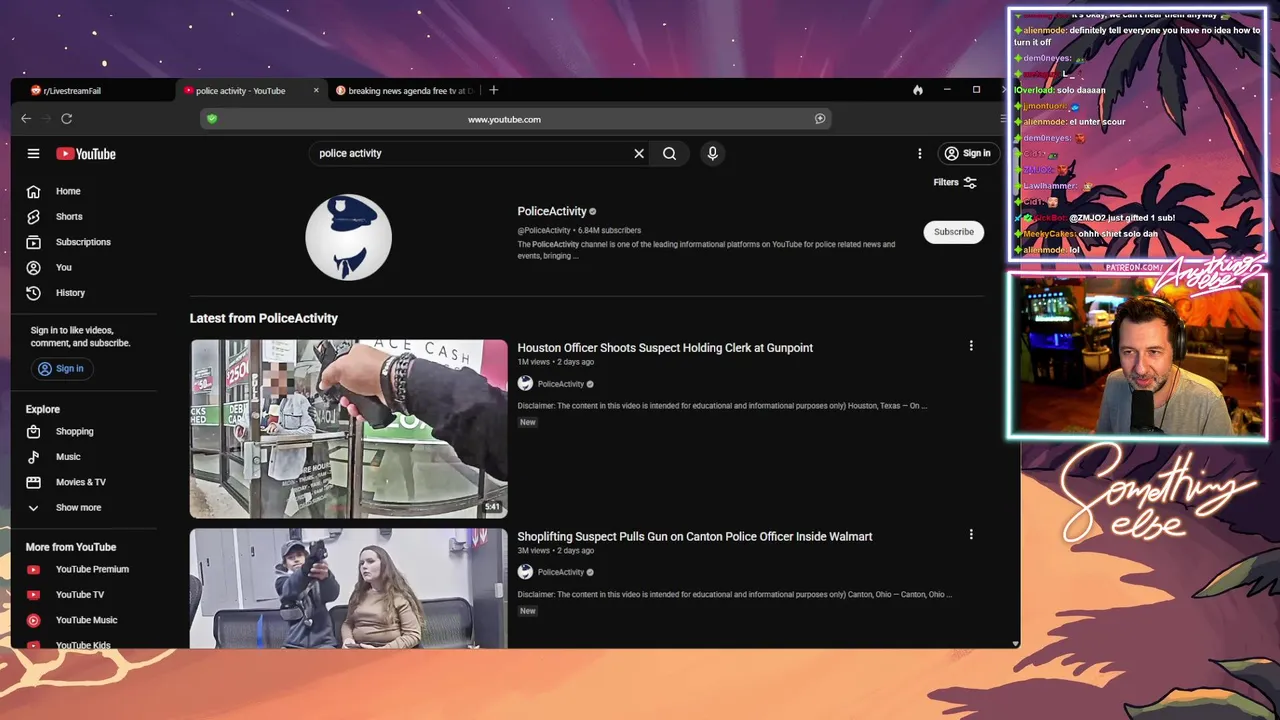The image size is (1280, 720).
Task: Click the reader icon at address bar end
Action: pos(820,119)
